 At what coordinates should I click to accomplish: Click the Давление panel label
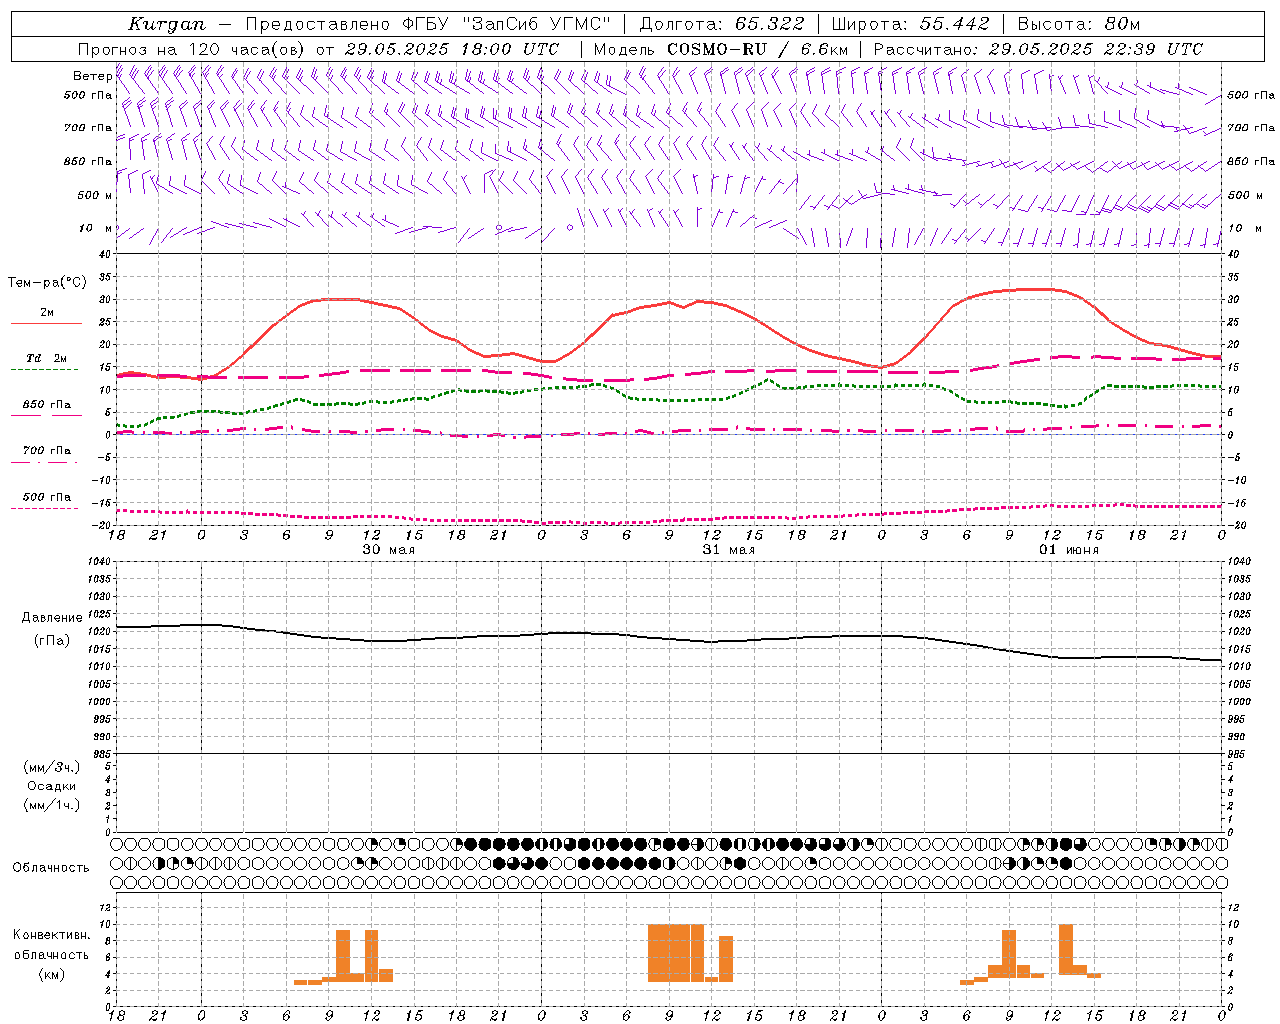click(x=52, y=618)
